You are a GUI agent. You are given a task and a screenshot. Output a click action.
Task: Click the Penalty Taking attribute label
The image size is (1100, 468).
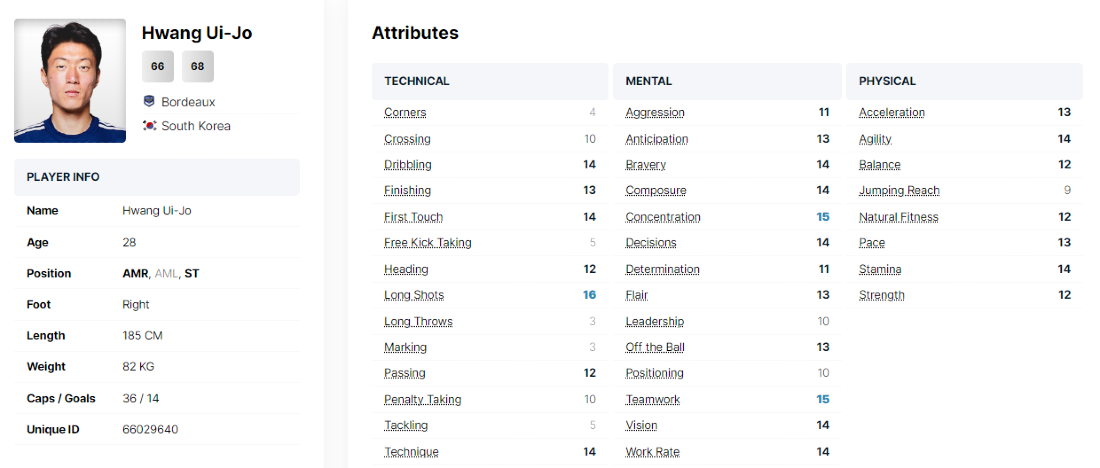(x=422, y=399)
